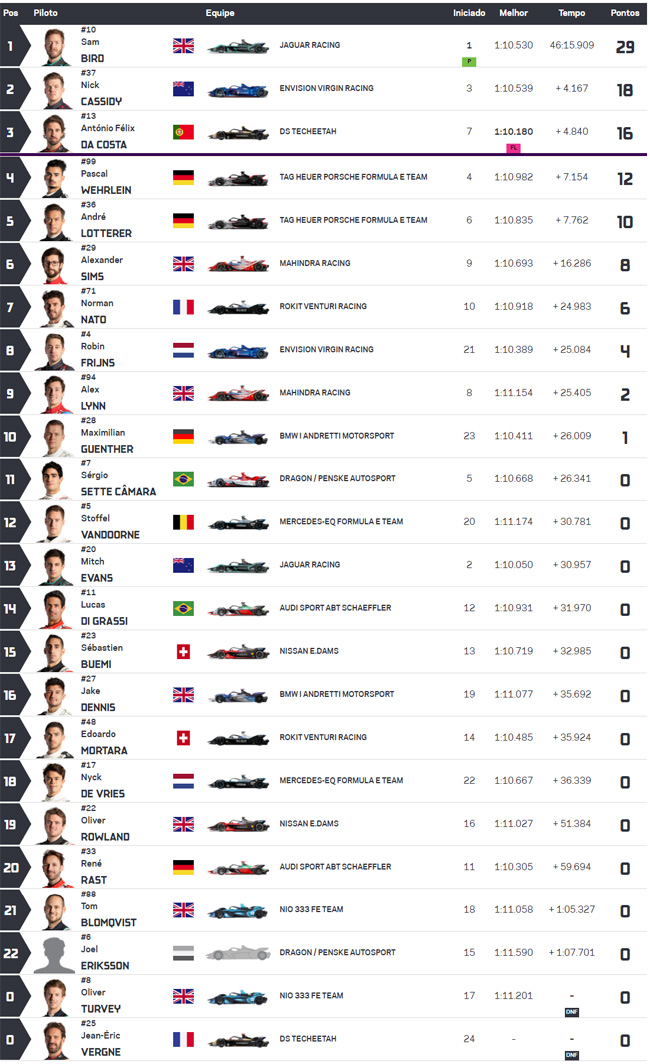This screenshot has height=1064, width=650.
Task: Click the Jaguar Racing car image for Bird
Action: (x=238, y=47)
